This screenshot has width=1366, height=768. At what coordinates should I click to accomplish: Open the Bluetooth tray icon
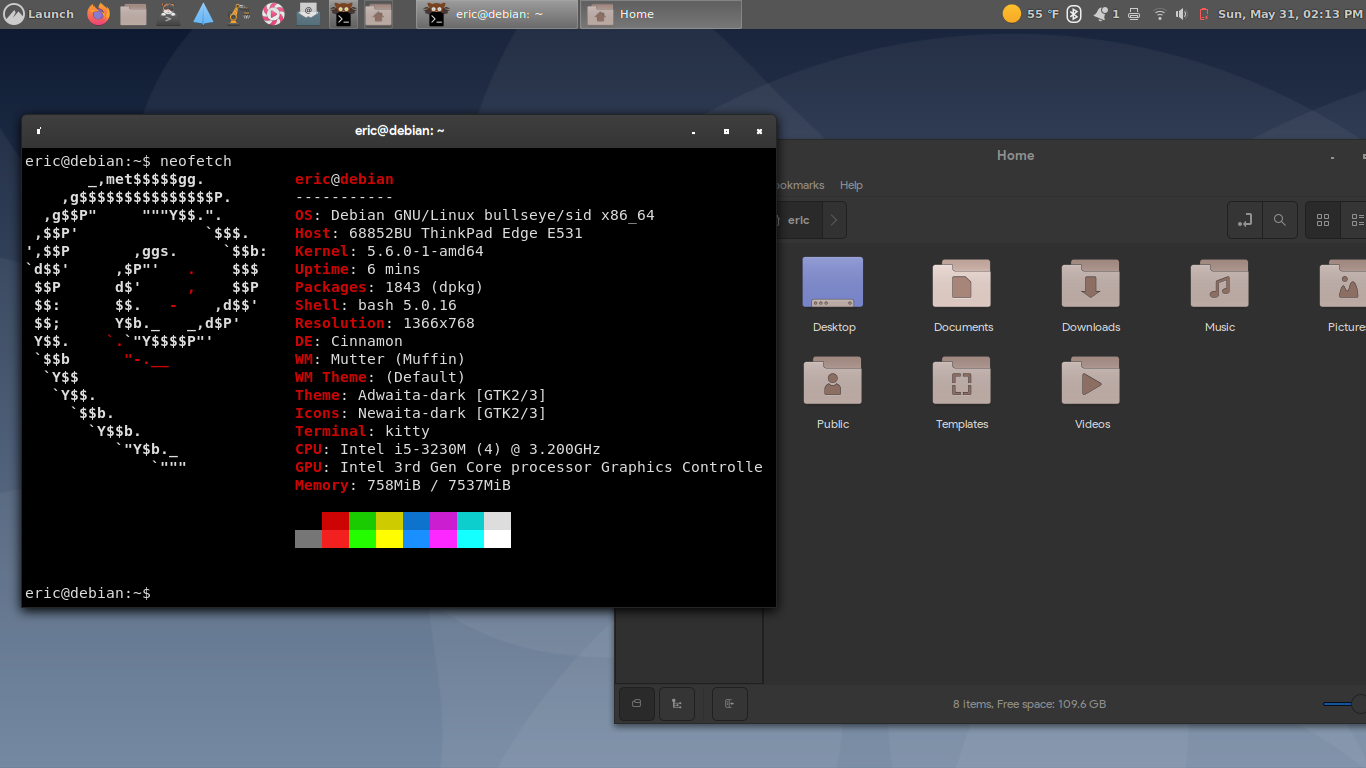click(1074, 14)
